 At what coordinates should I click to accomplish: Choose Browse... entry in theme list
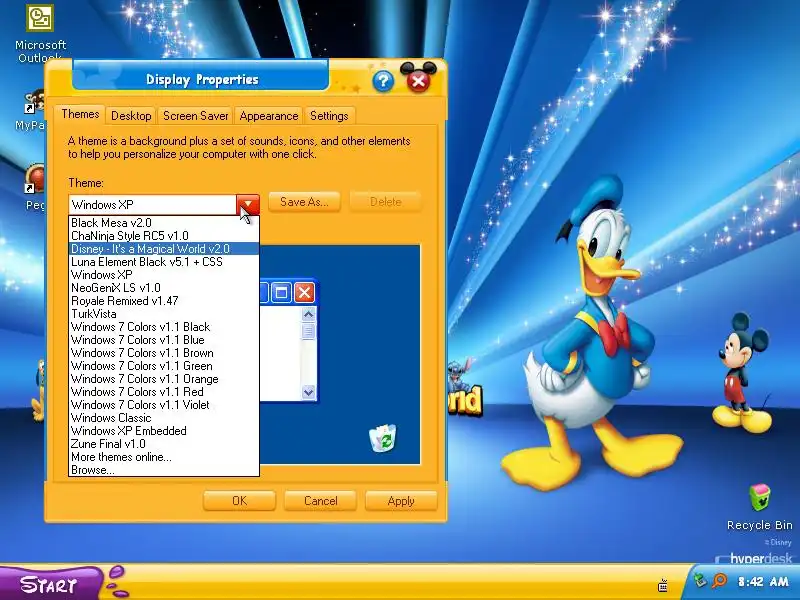coord(164,470)
